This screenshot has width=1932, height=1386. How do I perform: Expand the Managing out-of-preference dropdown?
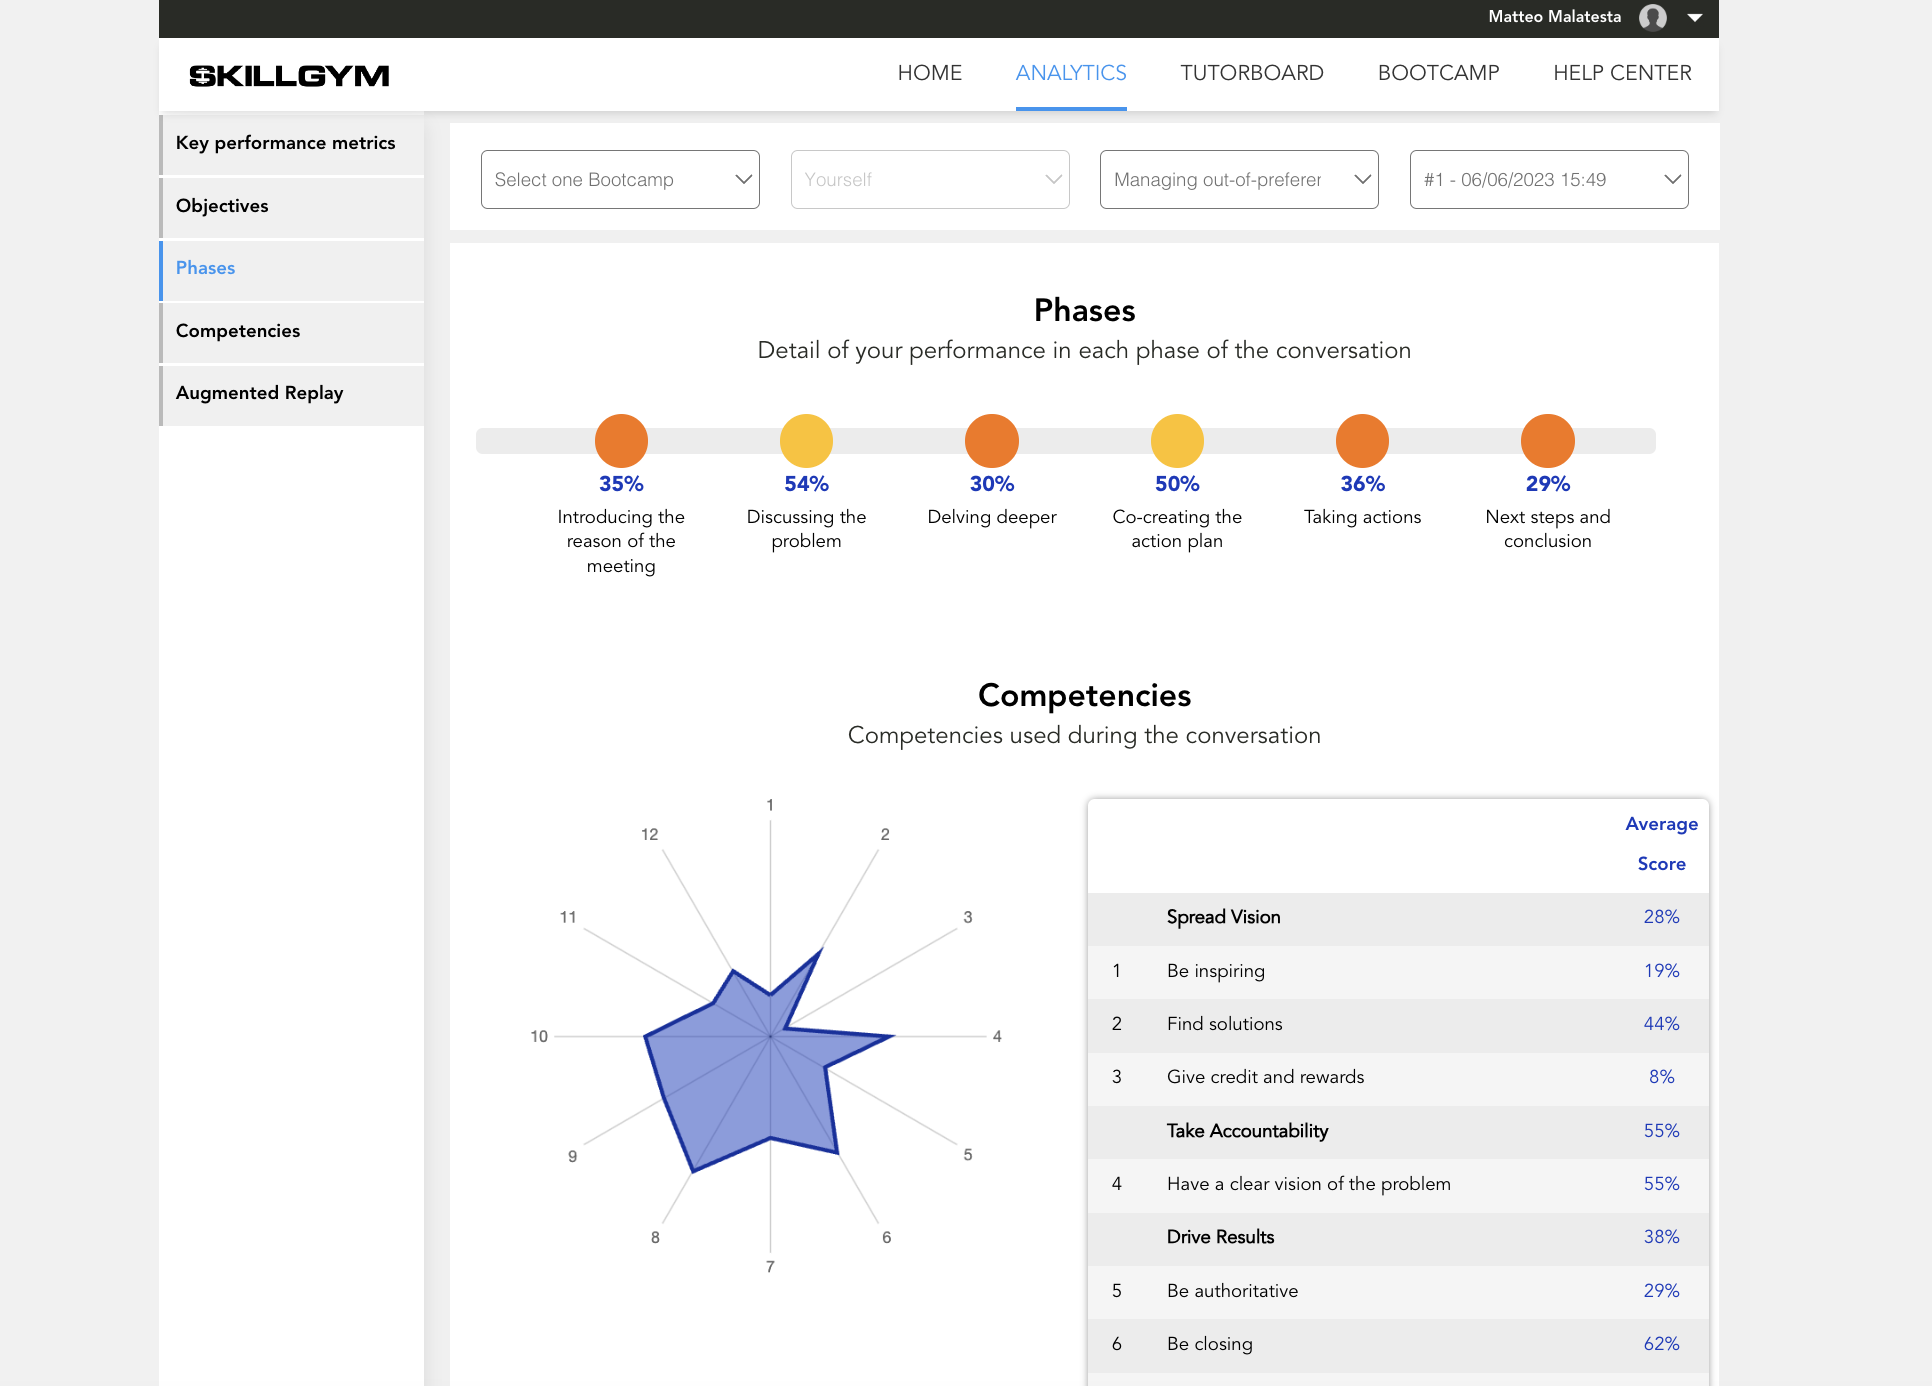click(1239, 180)
